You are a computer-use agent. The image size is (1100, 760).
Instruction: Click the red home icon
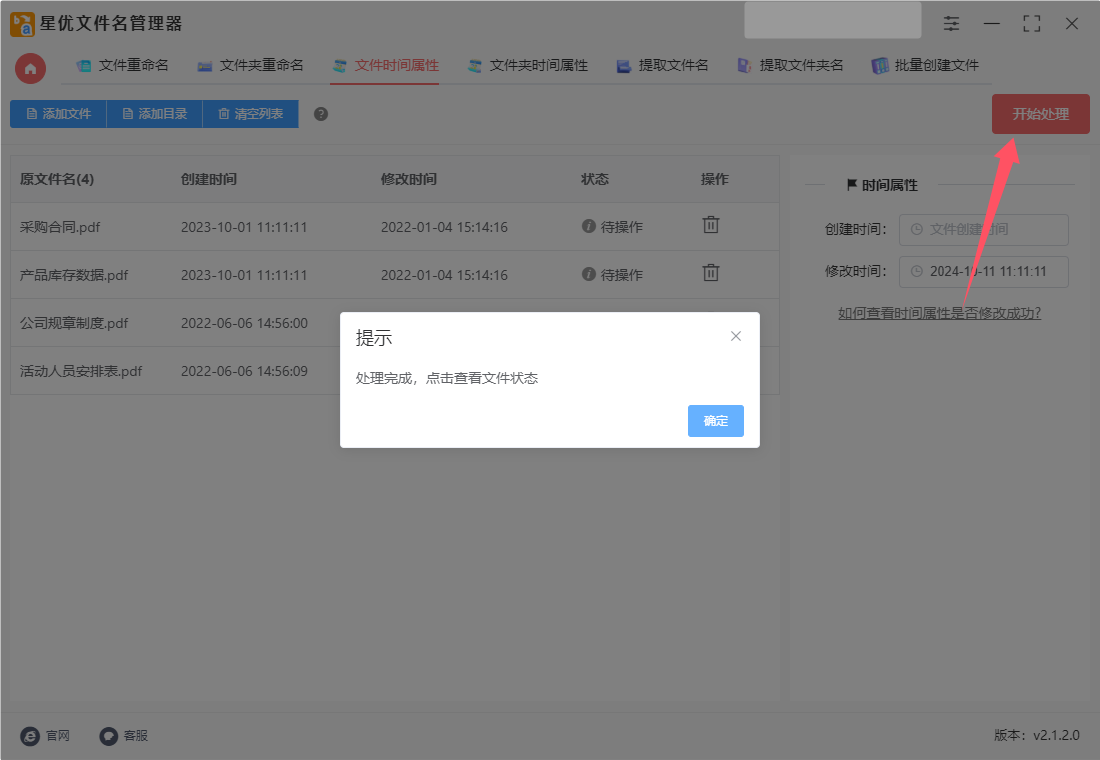pos(30,69)
